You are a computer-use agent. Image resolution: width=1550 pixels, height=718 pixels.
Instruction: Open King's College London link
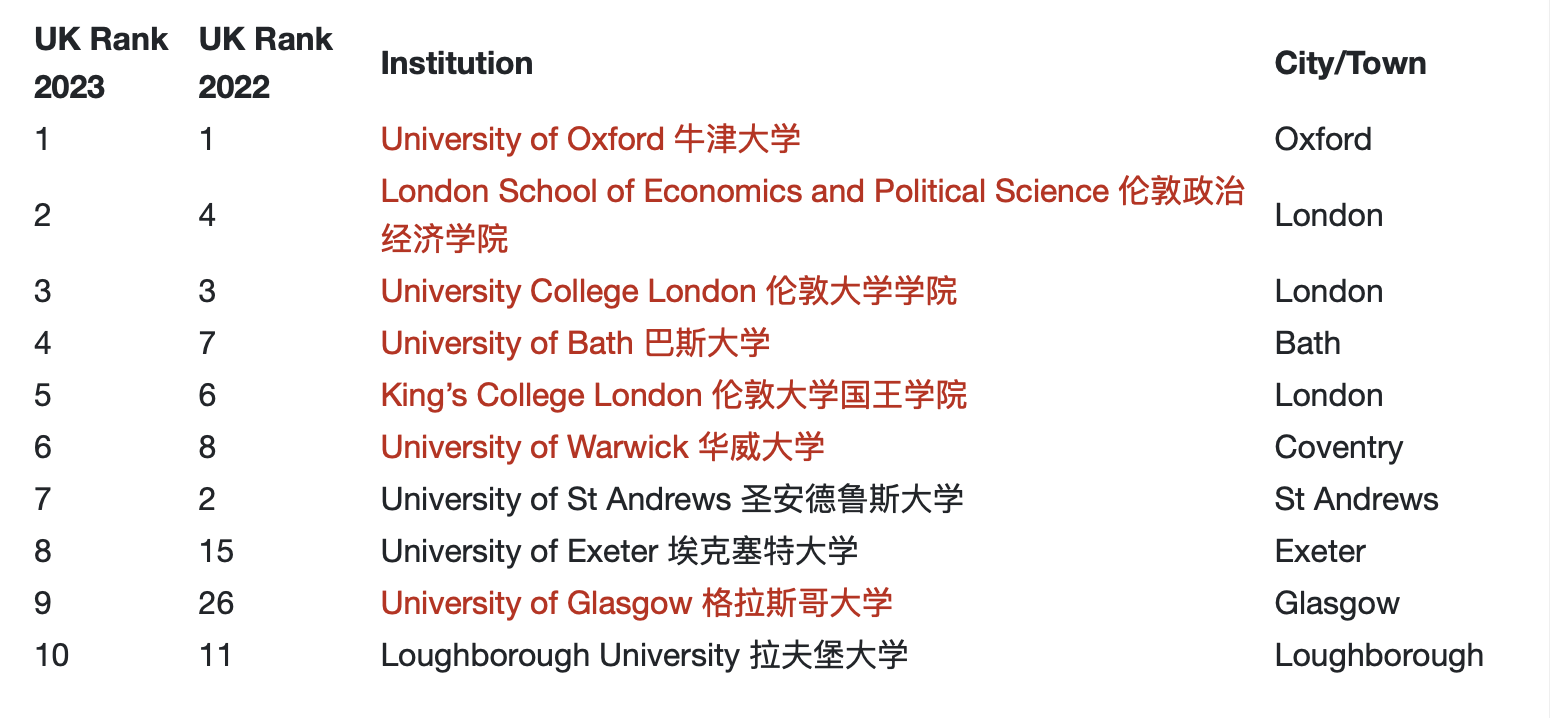tap(673, 395)
